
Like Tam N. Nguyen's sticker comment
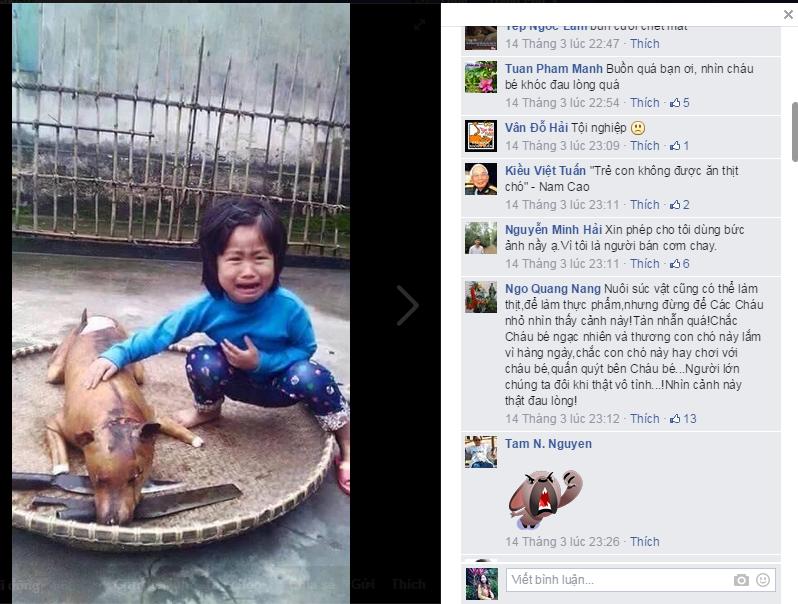[644, 542]
